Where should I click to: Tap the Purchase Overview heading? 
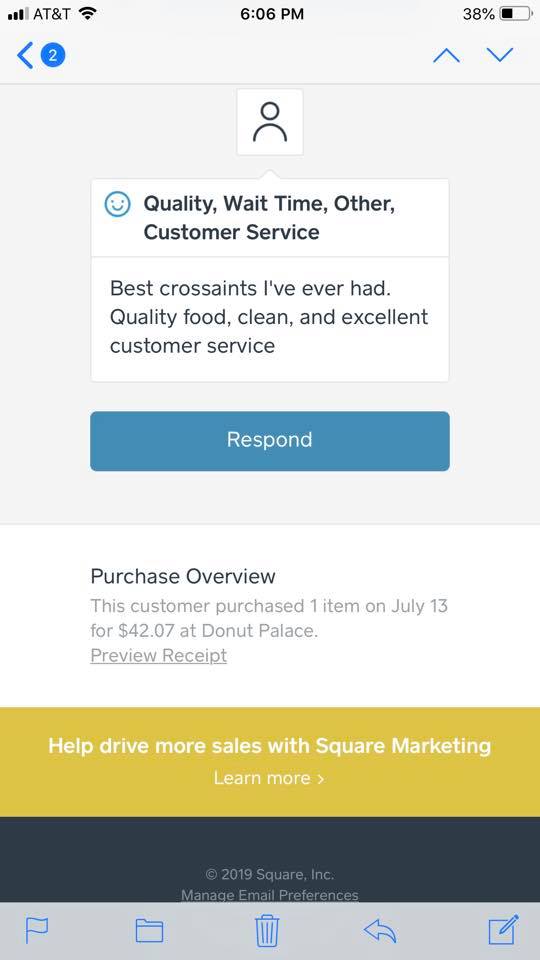point(183,576)
